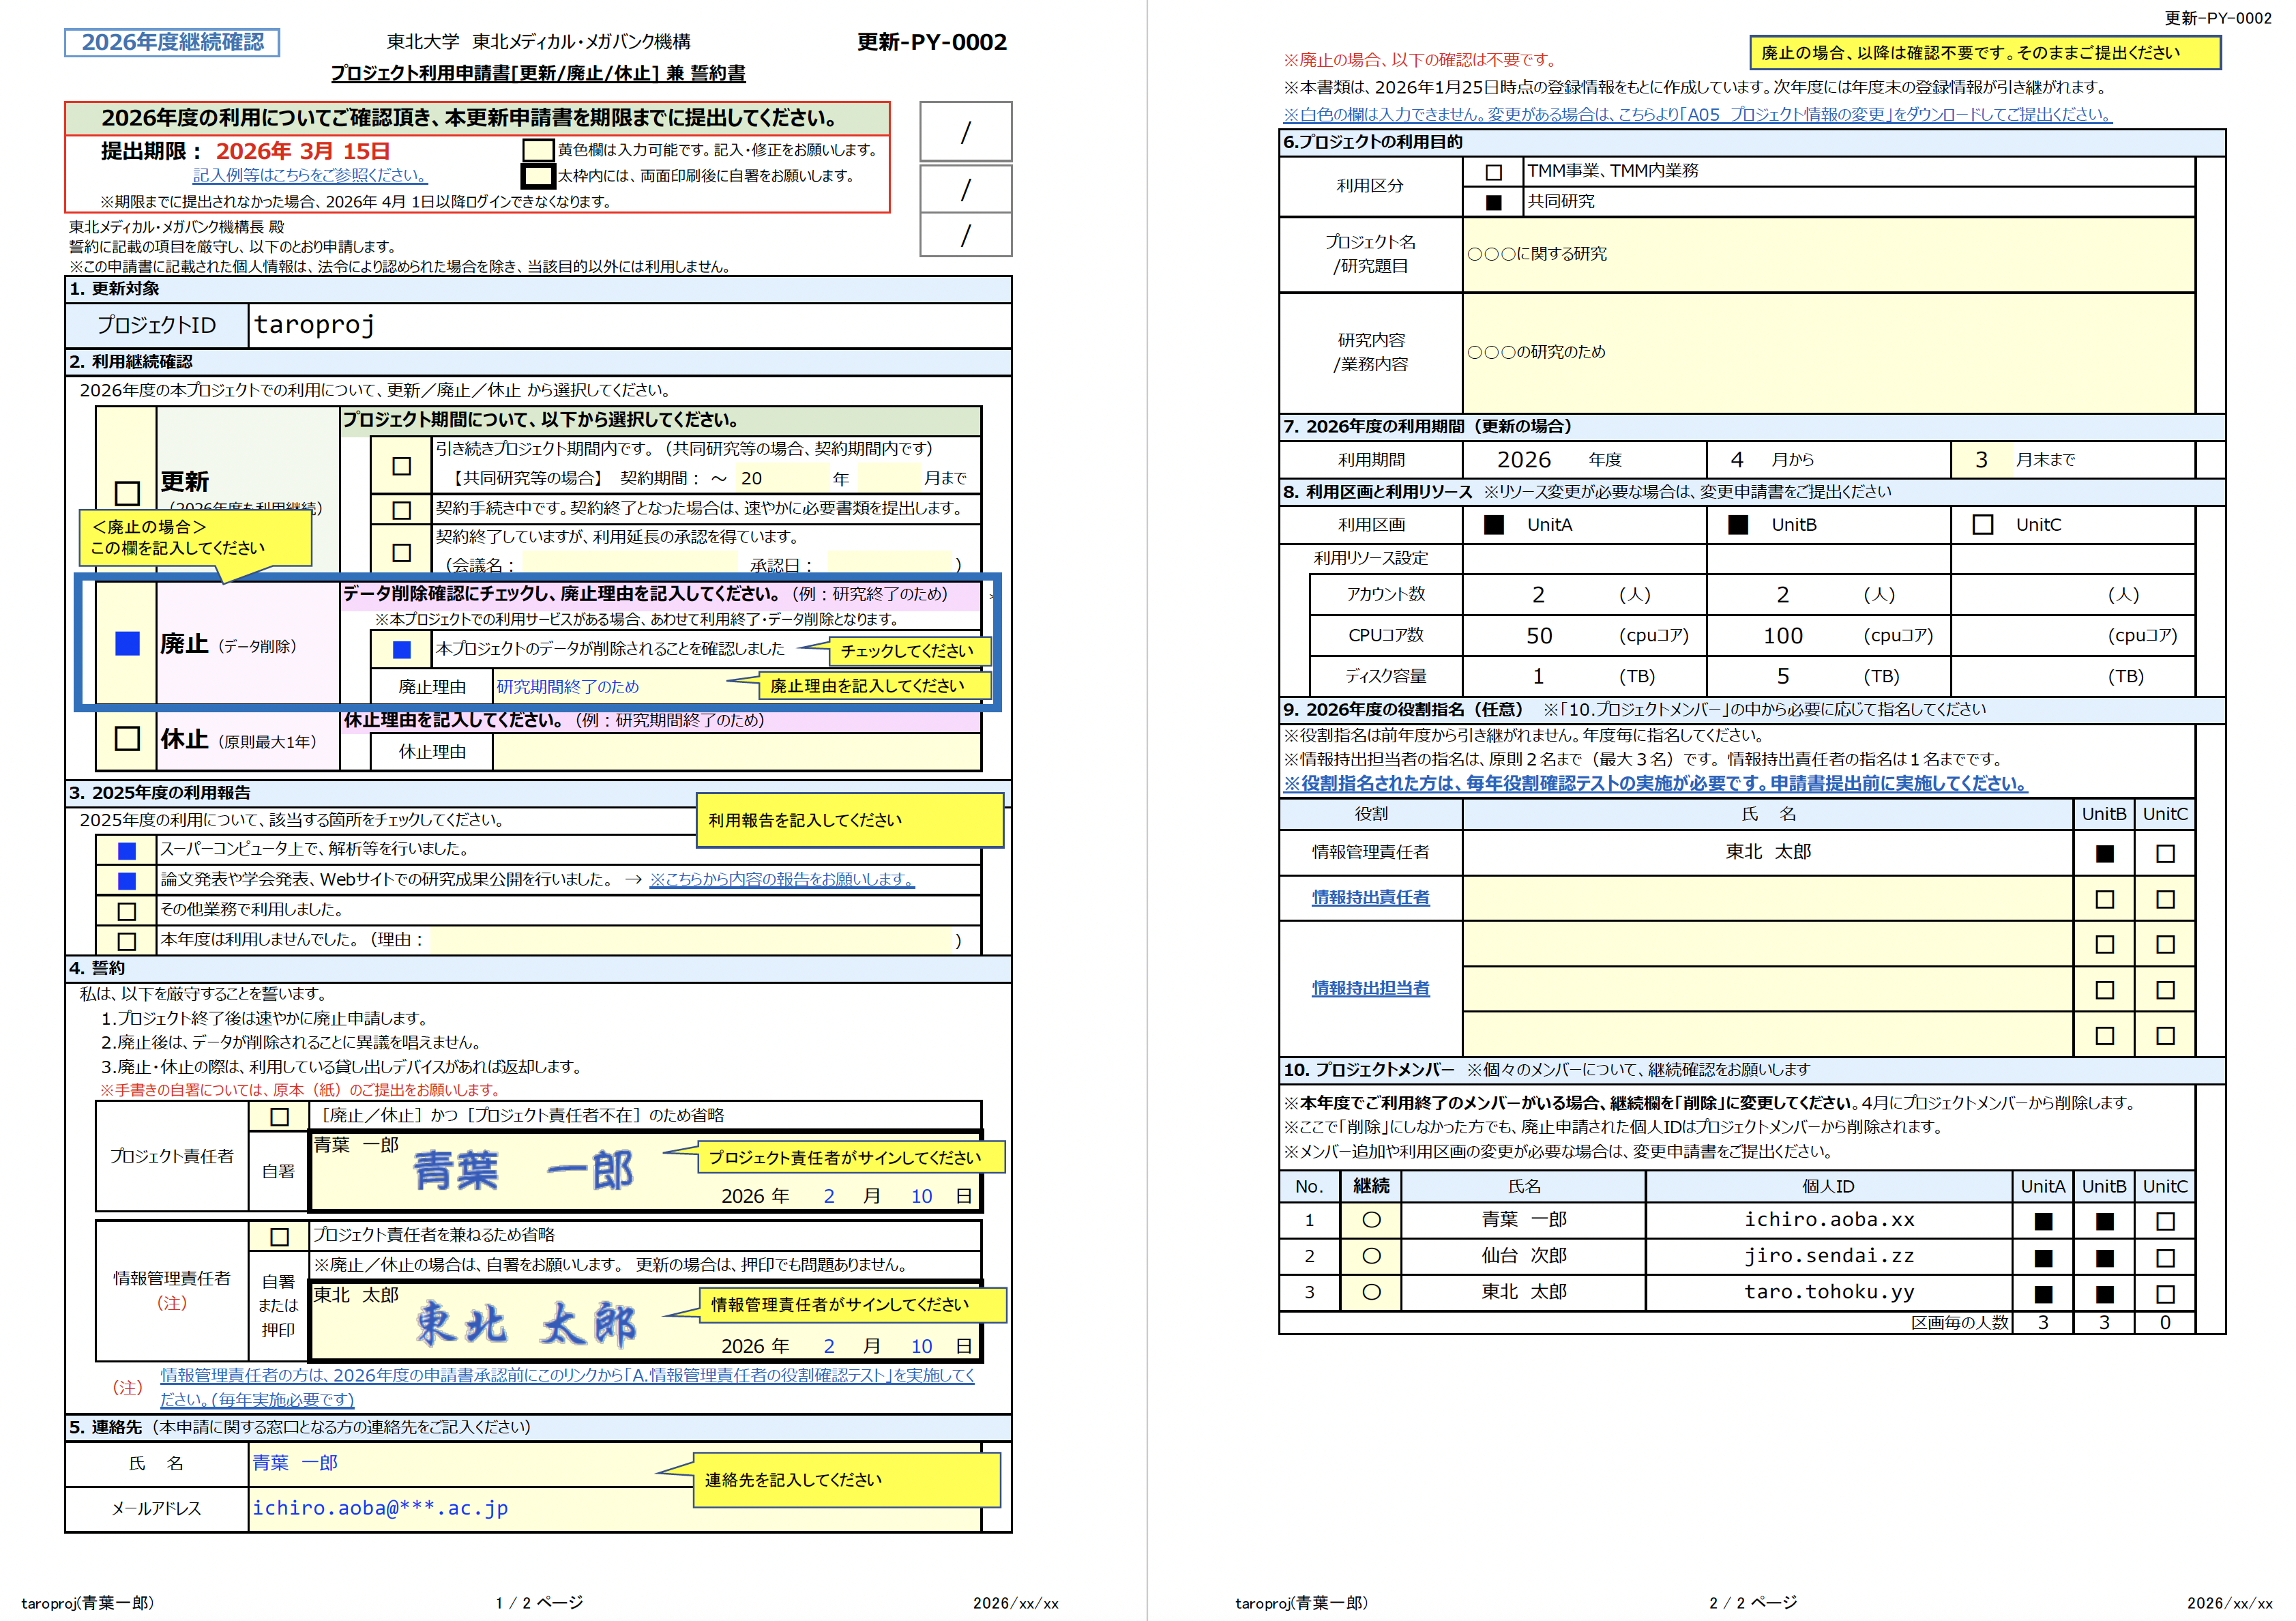Screen dimensions: 2296x1621
Task: Click the 情報持出責任者 link
Action: (1370, 898)
